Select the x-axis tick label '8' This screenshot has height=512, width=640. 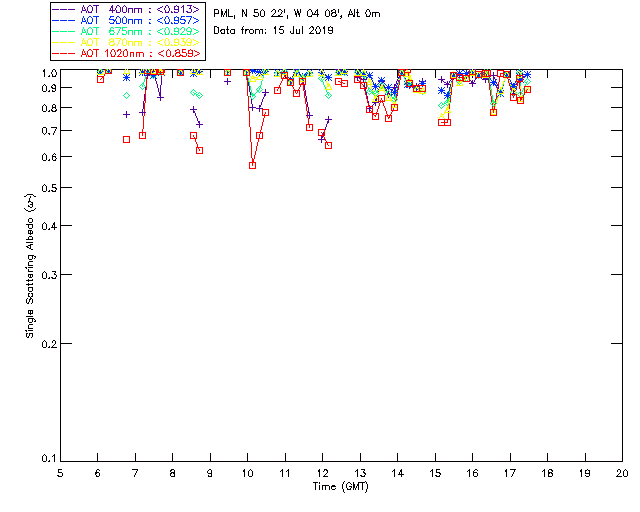click(x=173, y=473)
